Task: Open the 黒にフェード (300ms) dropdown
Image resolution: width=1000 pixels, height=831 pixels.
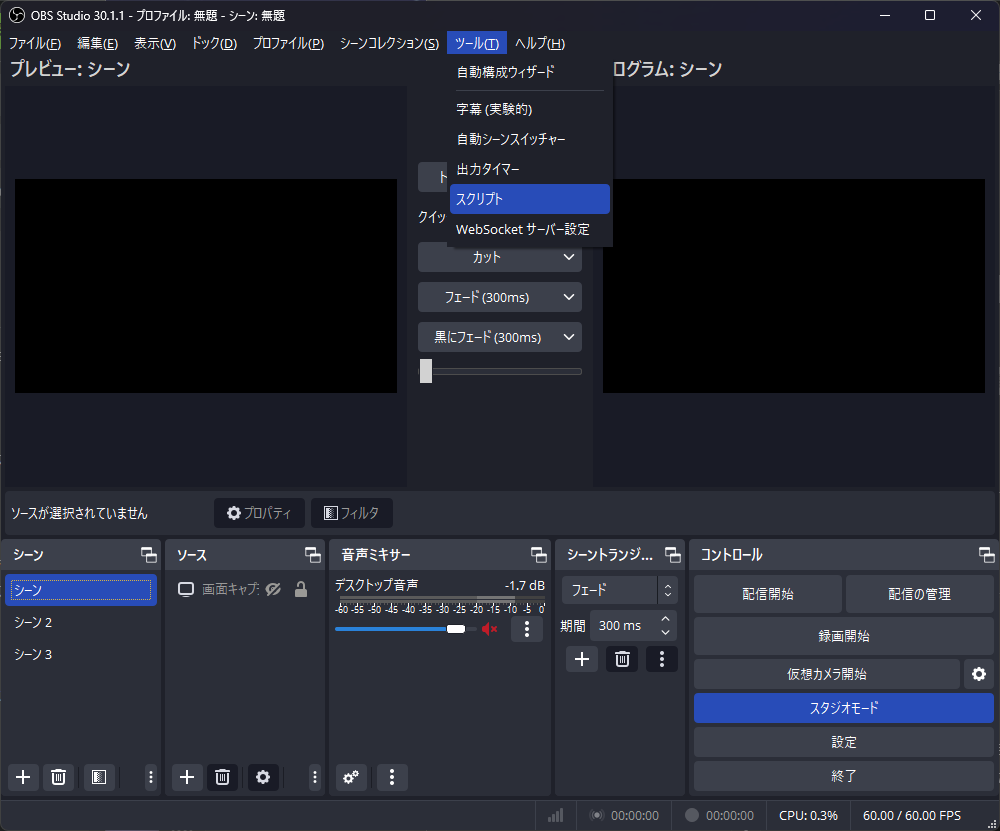Action: [499, 337]
